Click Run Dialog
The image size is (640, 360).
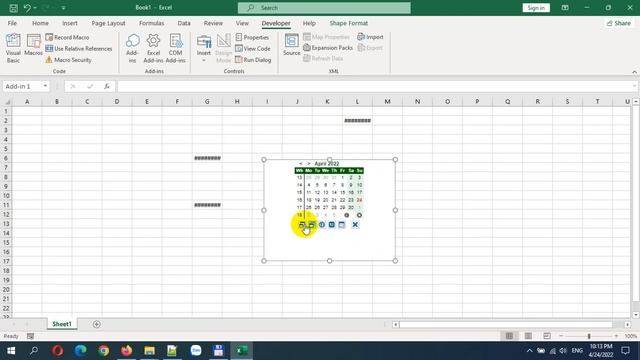(253, 60)
